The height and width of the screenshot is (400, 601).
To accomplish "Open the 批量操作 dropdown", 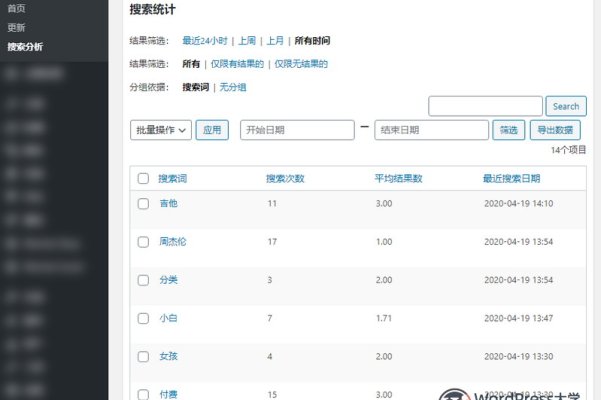I will pos(161,130).
